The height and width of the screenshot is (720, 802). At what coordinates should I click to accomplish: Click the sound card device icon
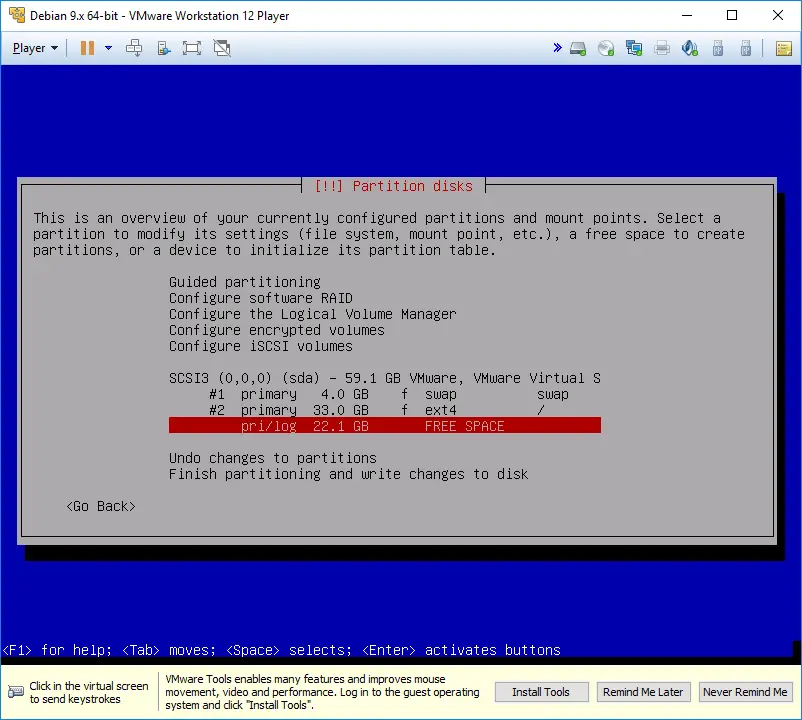point(689,48)
